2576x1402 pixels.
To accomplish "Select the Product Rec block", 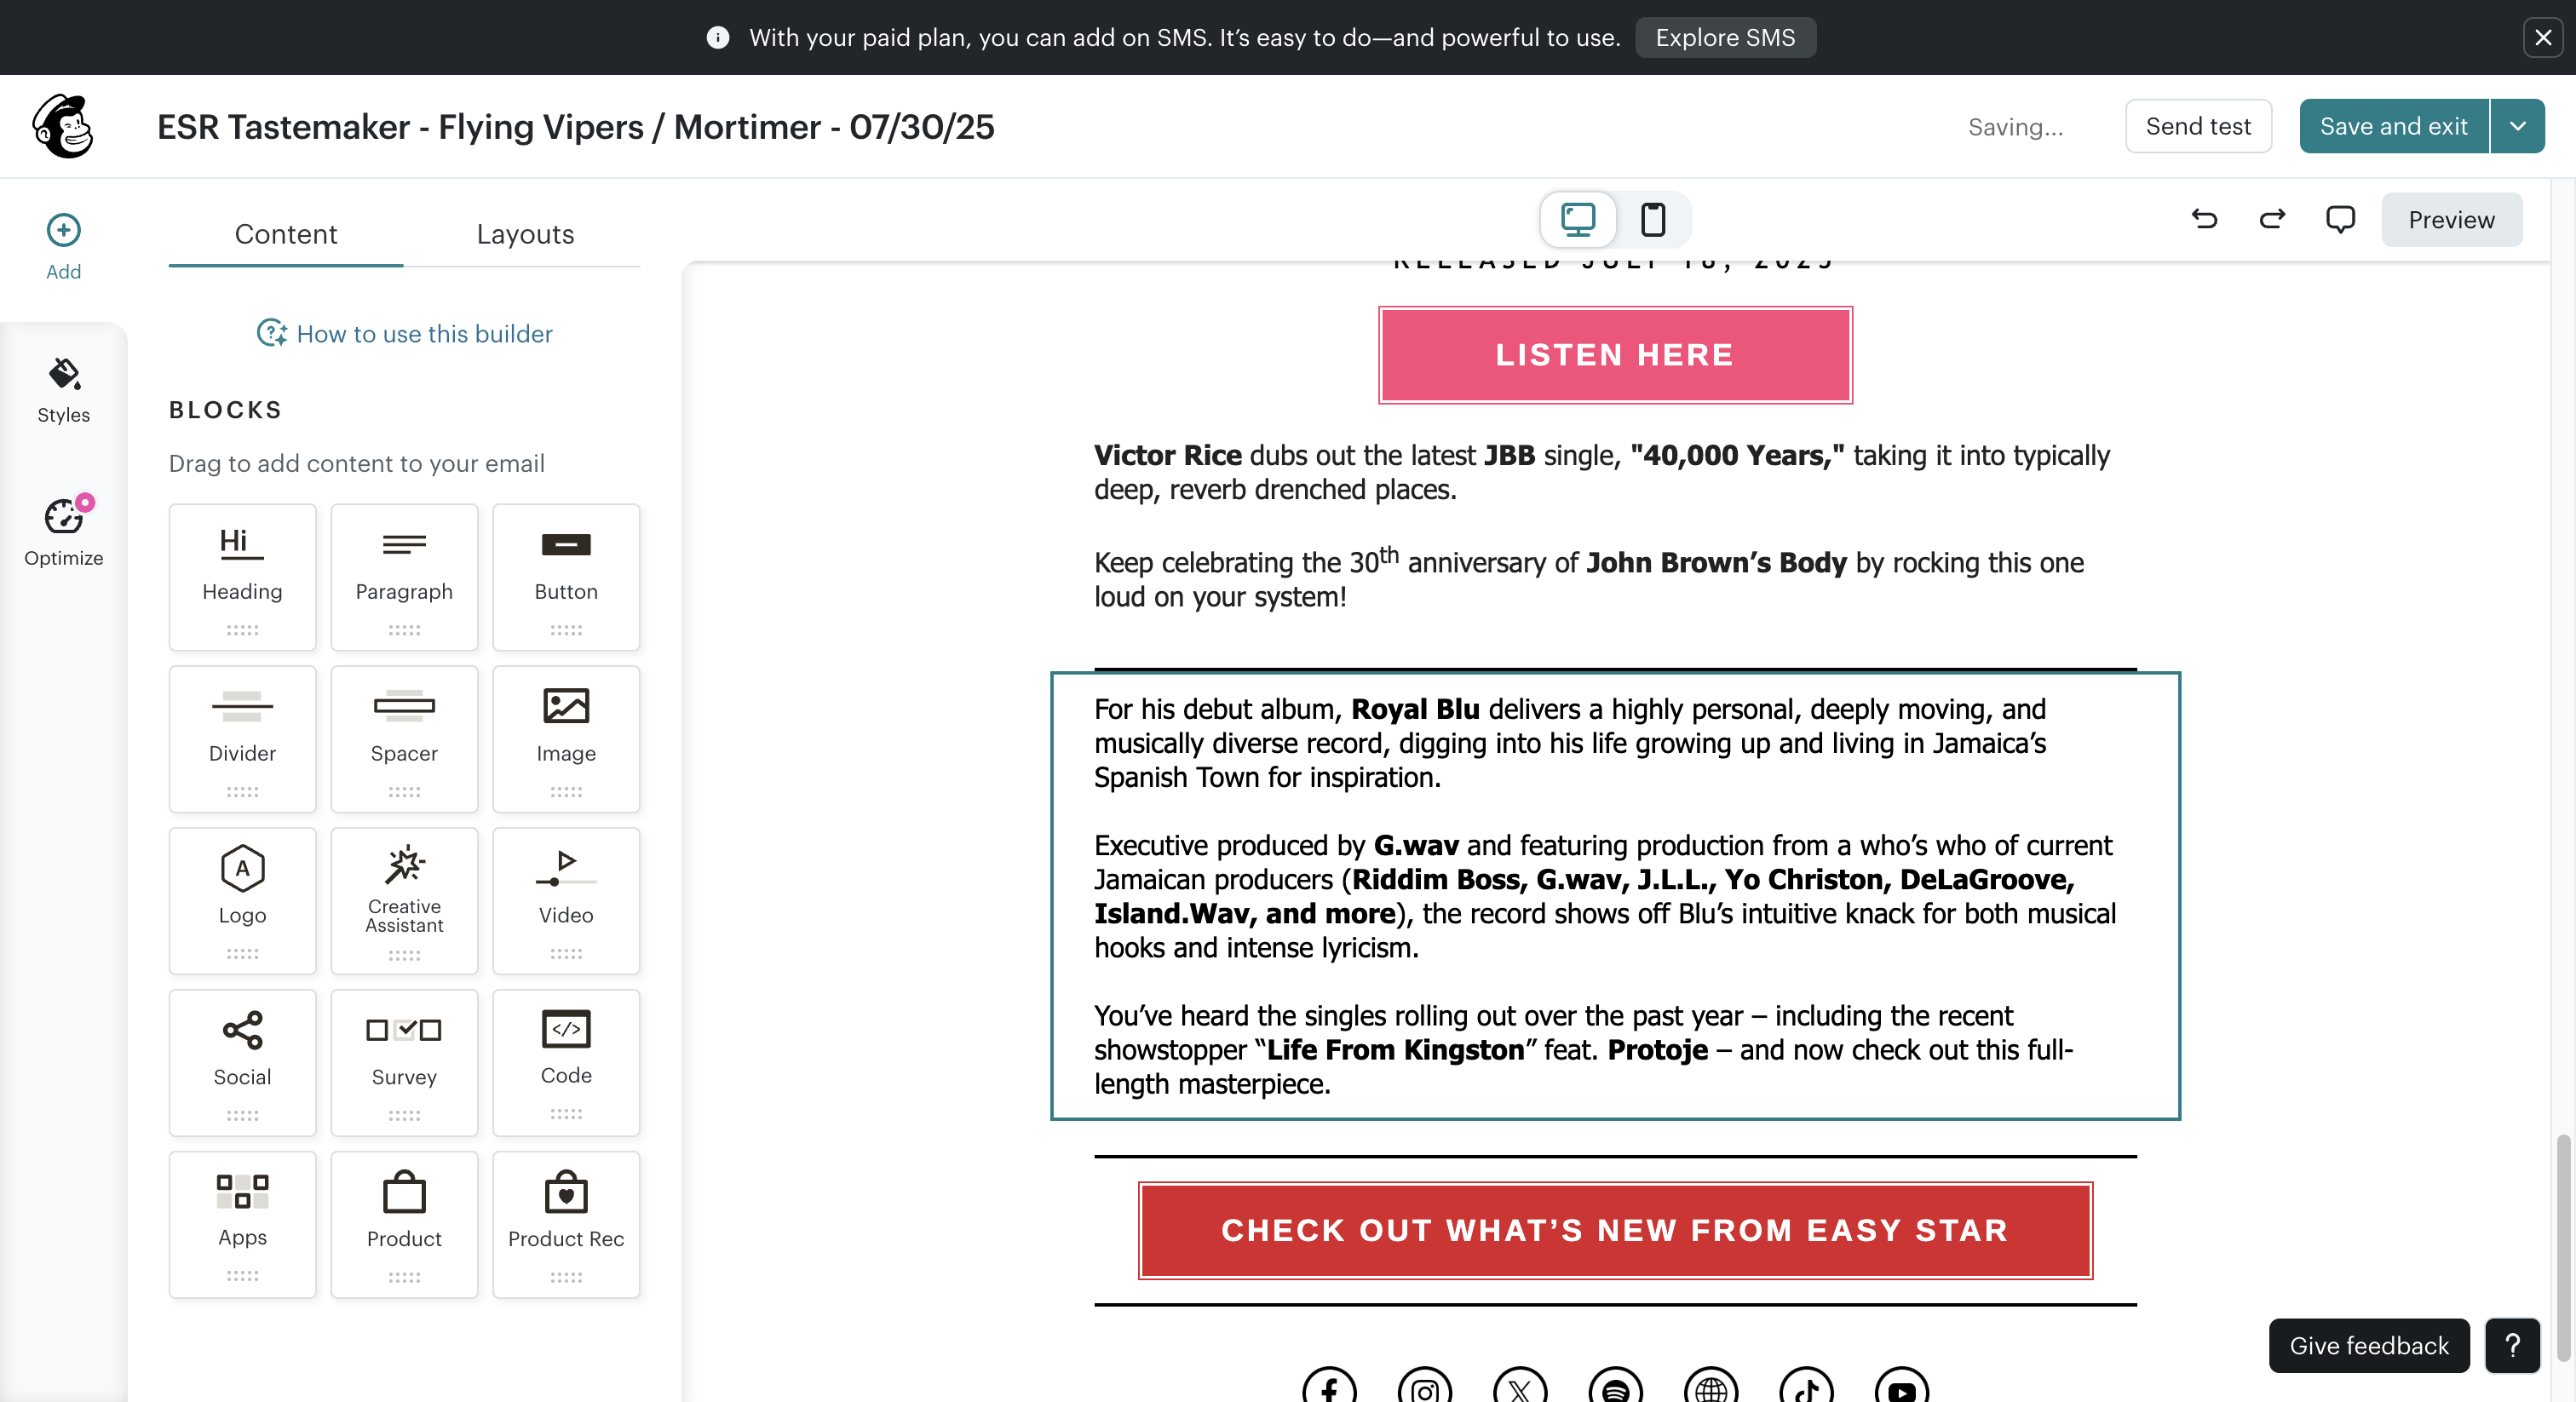I will tap(566, 1225).
